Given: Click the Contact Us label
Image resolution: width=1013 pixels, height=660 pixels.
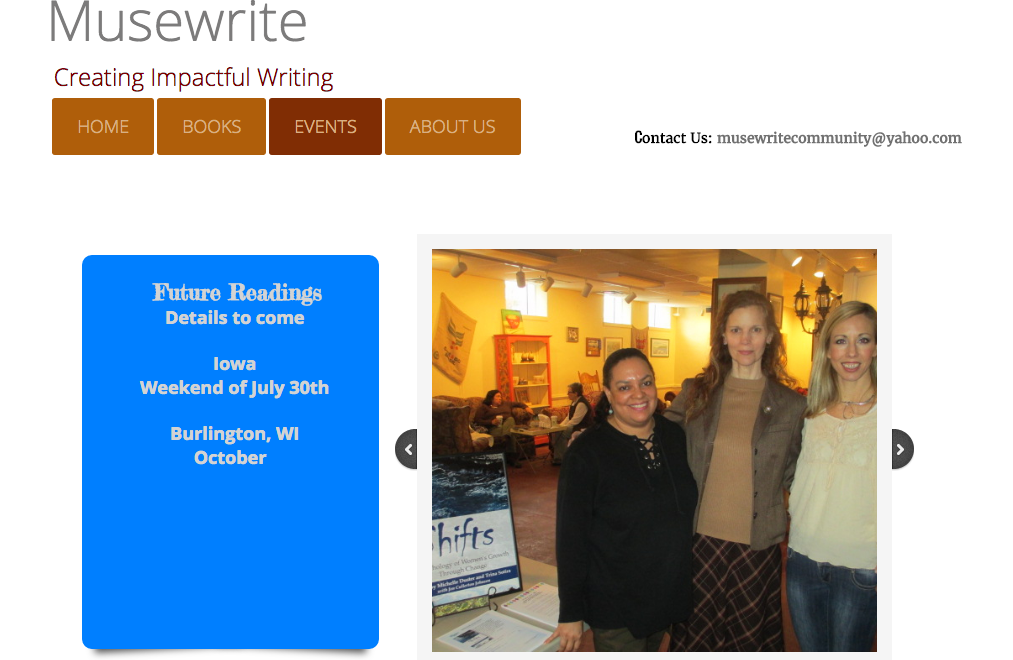Looking at the screenshot, I should click(x=673, y=138).
